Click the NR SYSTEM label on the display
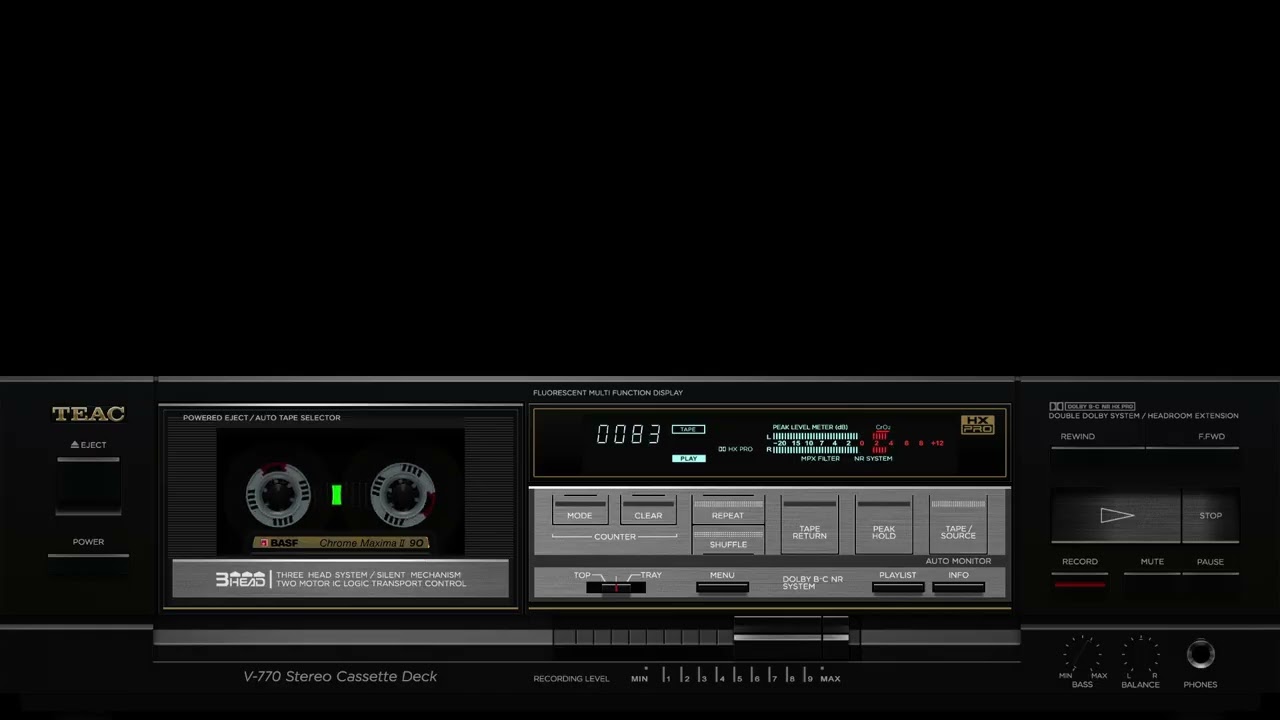The image size is (1280, 720). coord(873,459)
